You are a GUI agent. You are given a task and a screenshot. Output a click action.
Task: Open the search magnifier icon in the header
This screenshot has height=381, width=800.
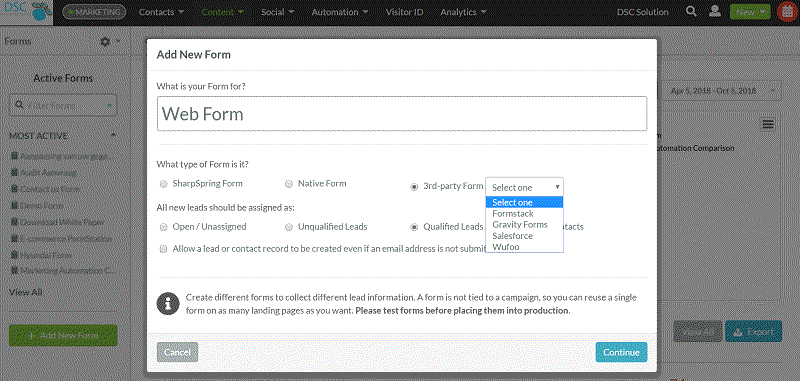click(691, 12)
